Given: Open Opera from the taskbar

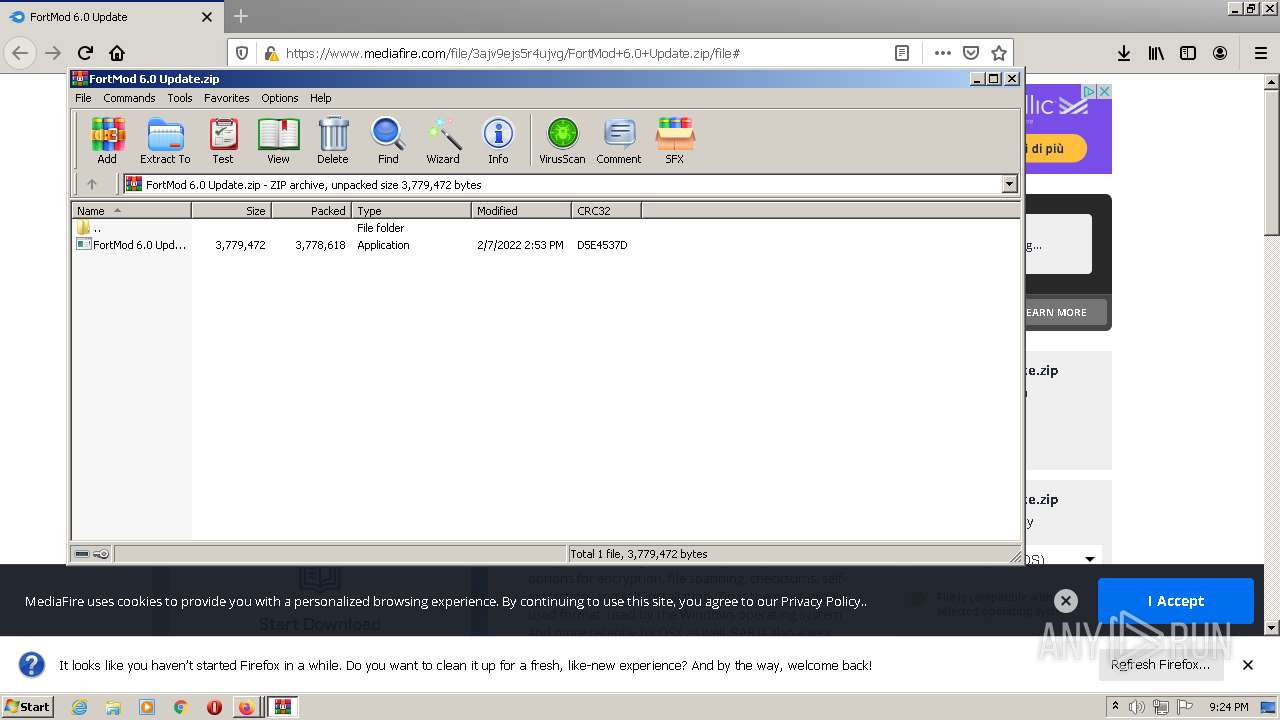Looking at the screenshot, I should click(x=214, y=707).
